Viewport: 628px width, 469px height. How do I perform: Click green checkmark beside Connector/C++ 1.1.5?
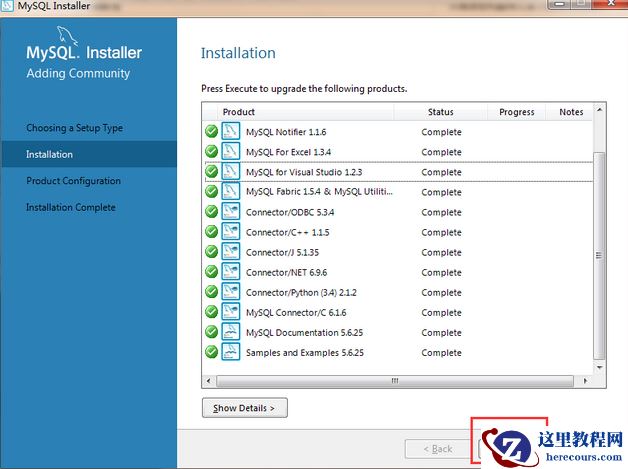pyautogui.click(x=211, y=231)
